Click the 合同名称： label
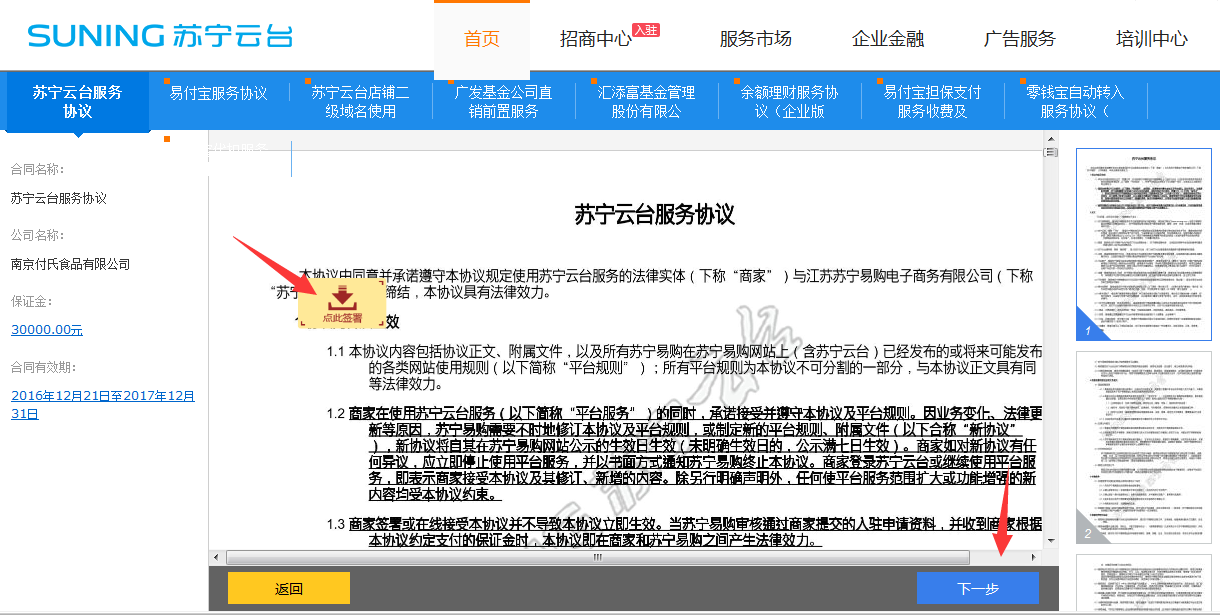This screenshot has width=1220, height=615. (x=38, y=169)
